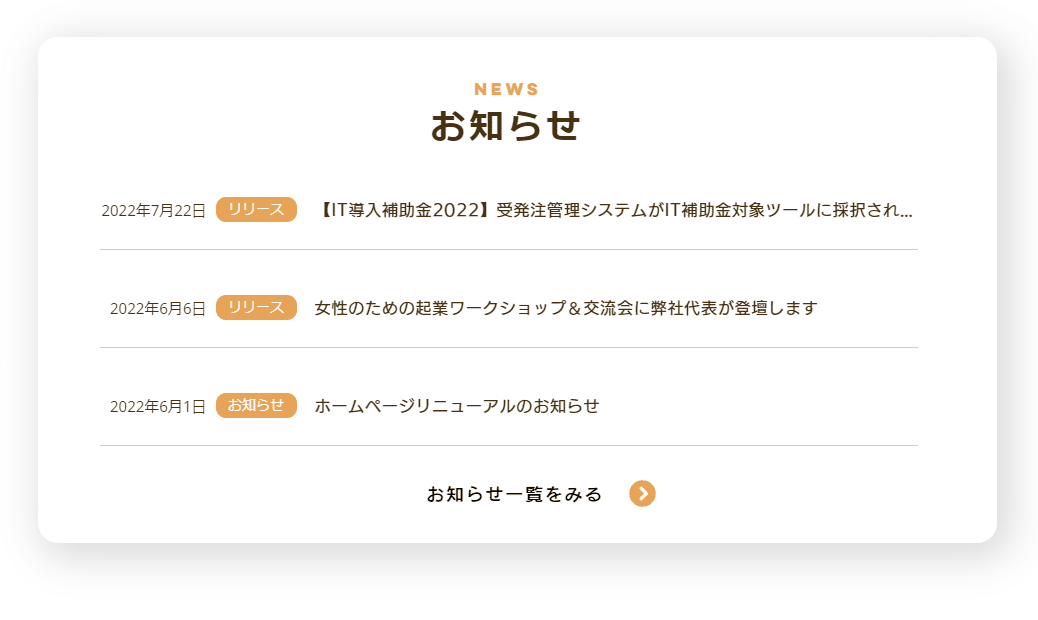Select the first news list row

pos(509,210)
